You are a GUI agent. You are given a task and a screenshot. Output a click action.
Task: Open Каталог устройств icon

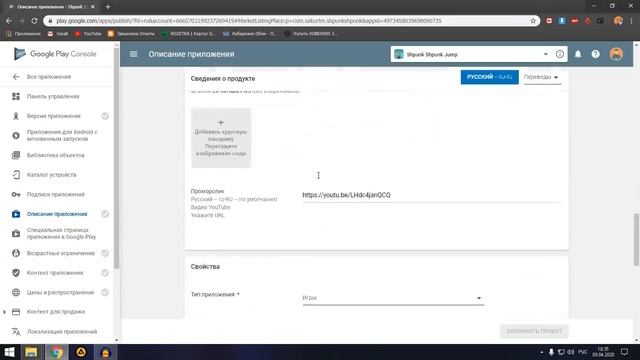16,175
